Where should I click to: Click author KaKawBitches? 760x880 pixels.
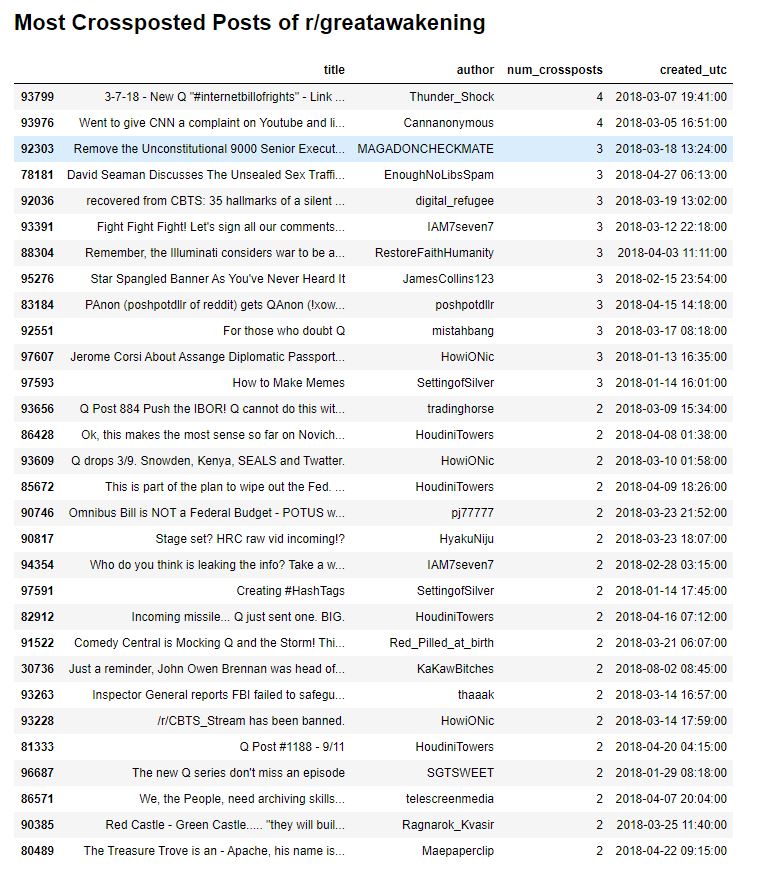tap(455, 669)
